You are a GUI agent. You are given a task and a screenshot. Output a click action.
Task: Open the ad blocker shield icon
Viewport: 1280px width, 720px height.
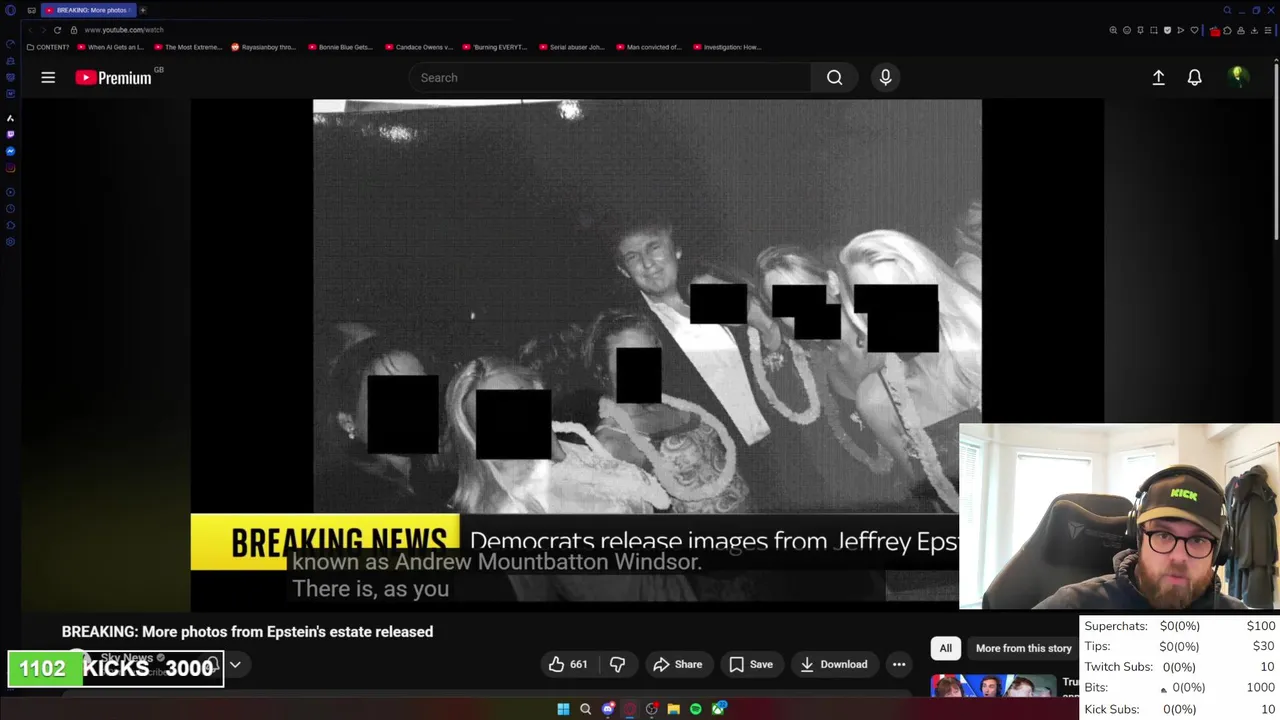tap(1167, 30)
